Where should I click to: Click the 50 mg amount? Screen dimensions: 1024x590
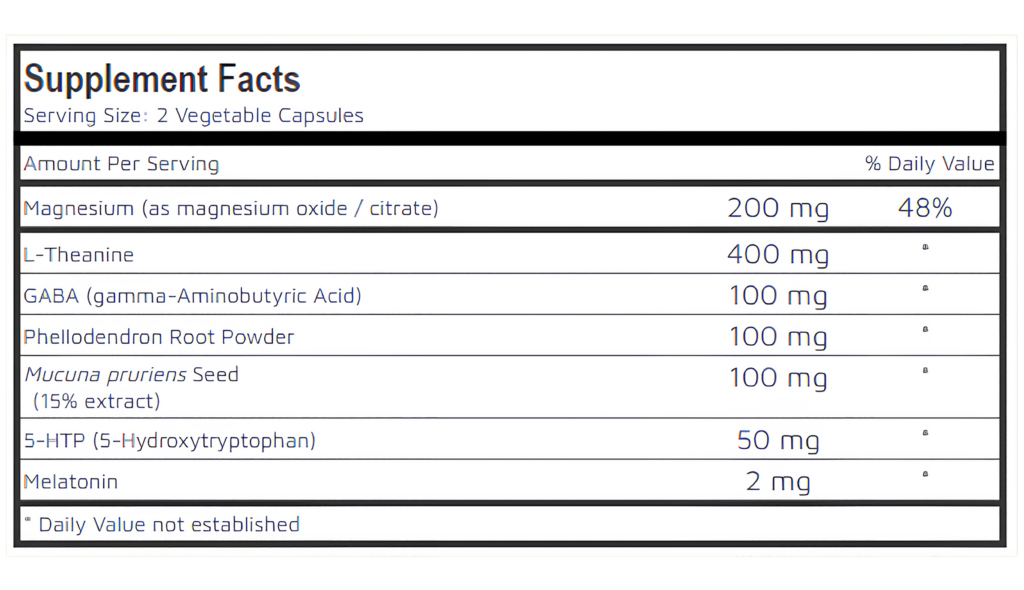tap(778, 440)
